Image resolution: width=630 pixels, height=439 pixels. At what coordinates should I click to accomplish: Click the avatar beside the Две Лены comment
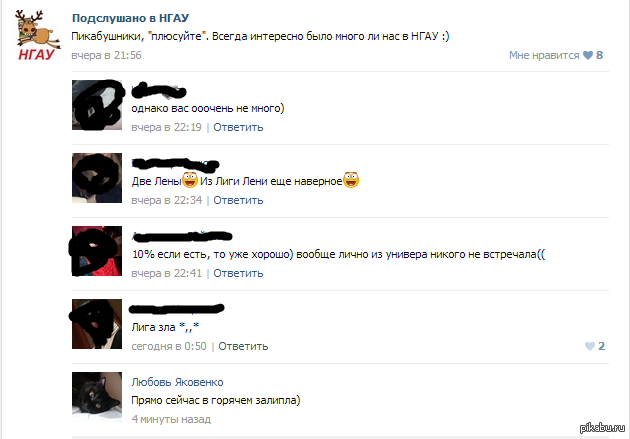coord(97,178)
